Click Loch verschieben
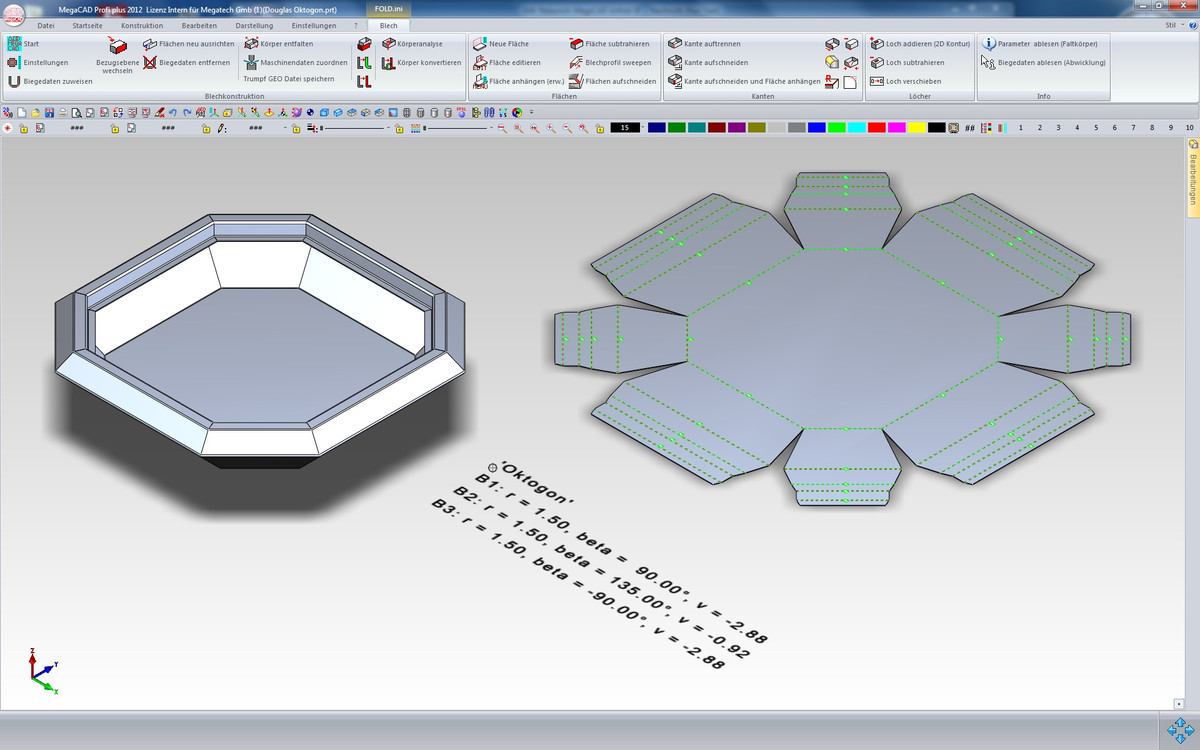The height and width of the screenshot is (750, 1200). pyautogui.click(x=906, y=81)
